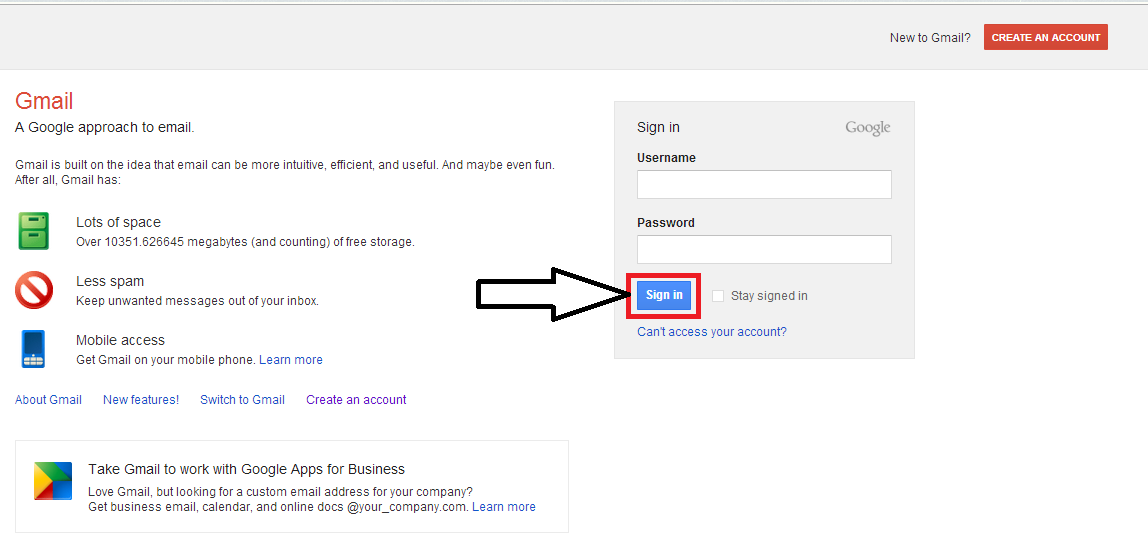Follow the Switch to Gmail link

[x=242, y=400]
